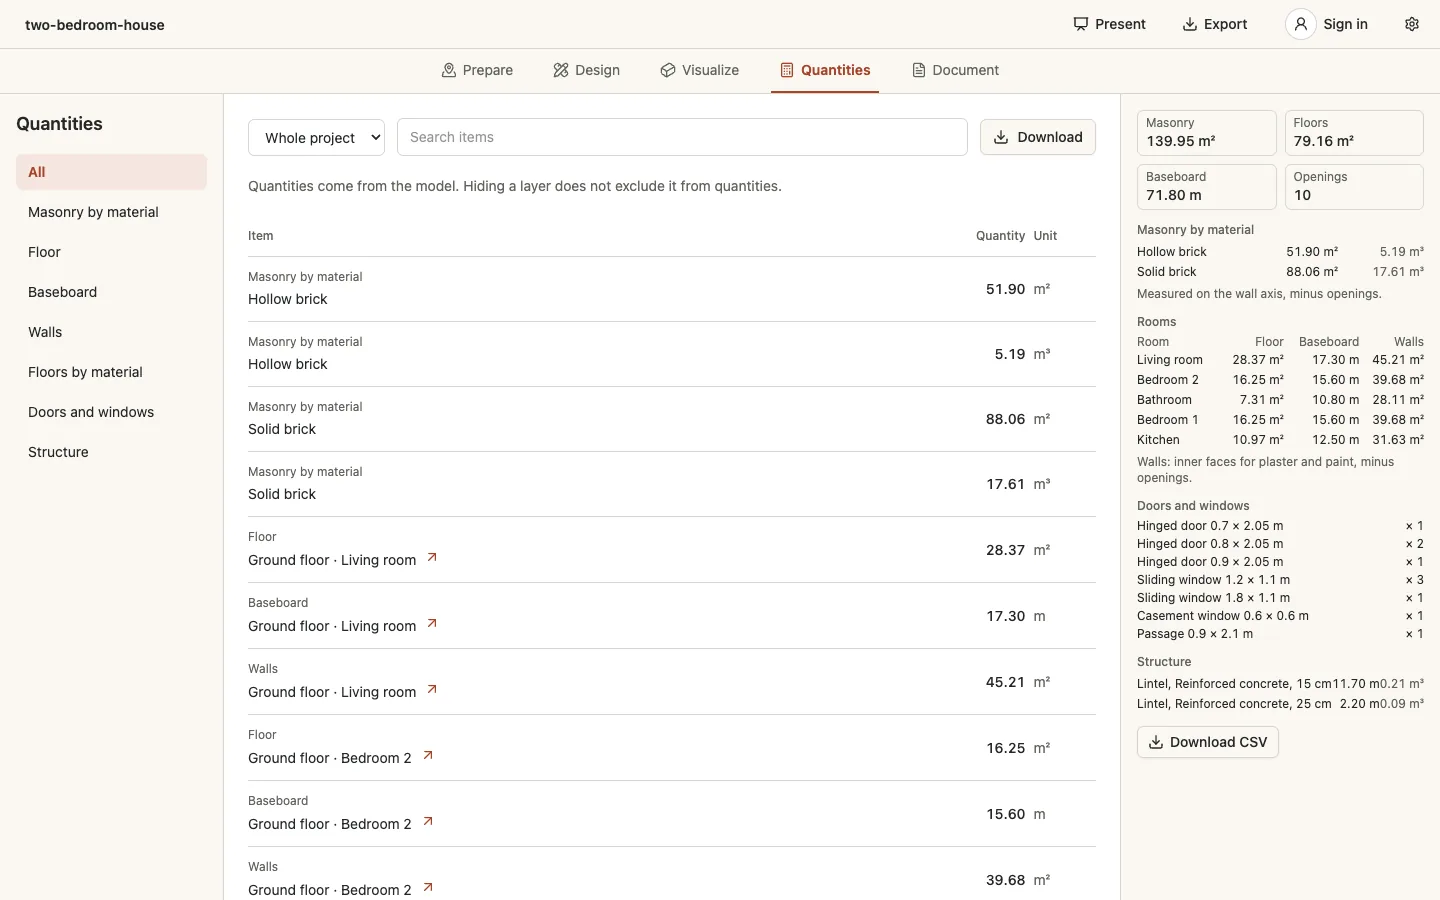Screen dimensions: 1440x900
Task: Click the Quantity column header
Action: (1000, 236)
